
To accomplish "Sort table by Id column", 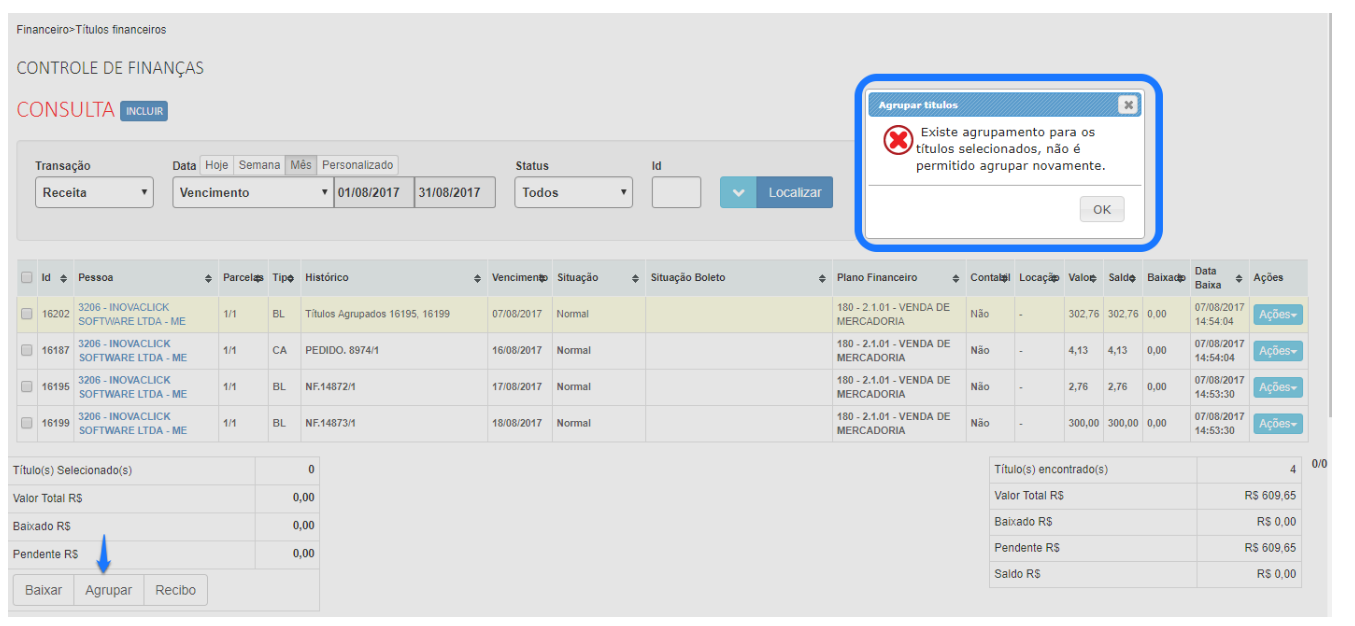I will (x=64, y=278).
